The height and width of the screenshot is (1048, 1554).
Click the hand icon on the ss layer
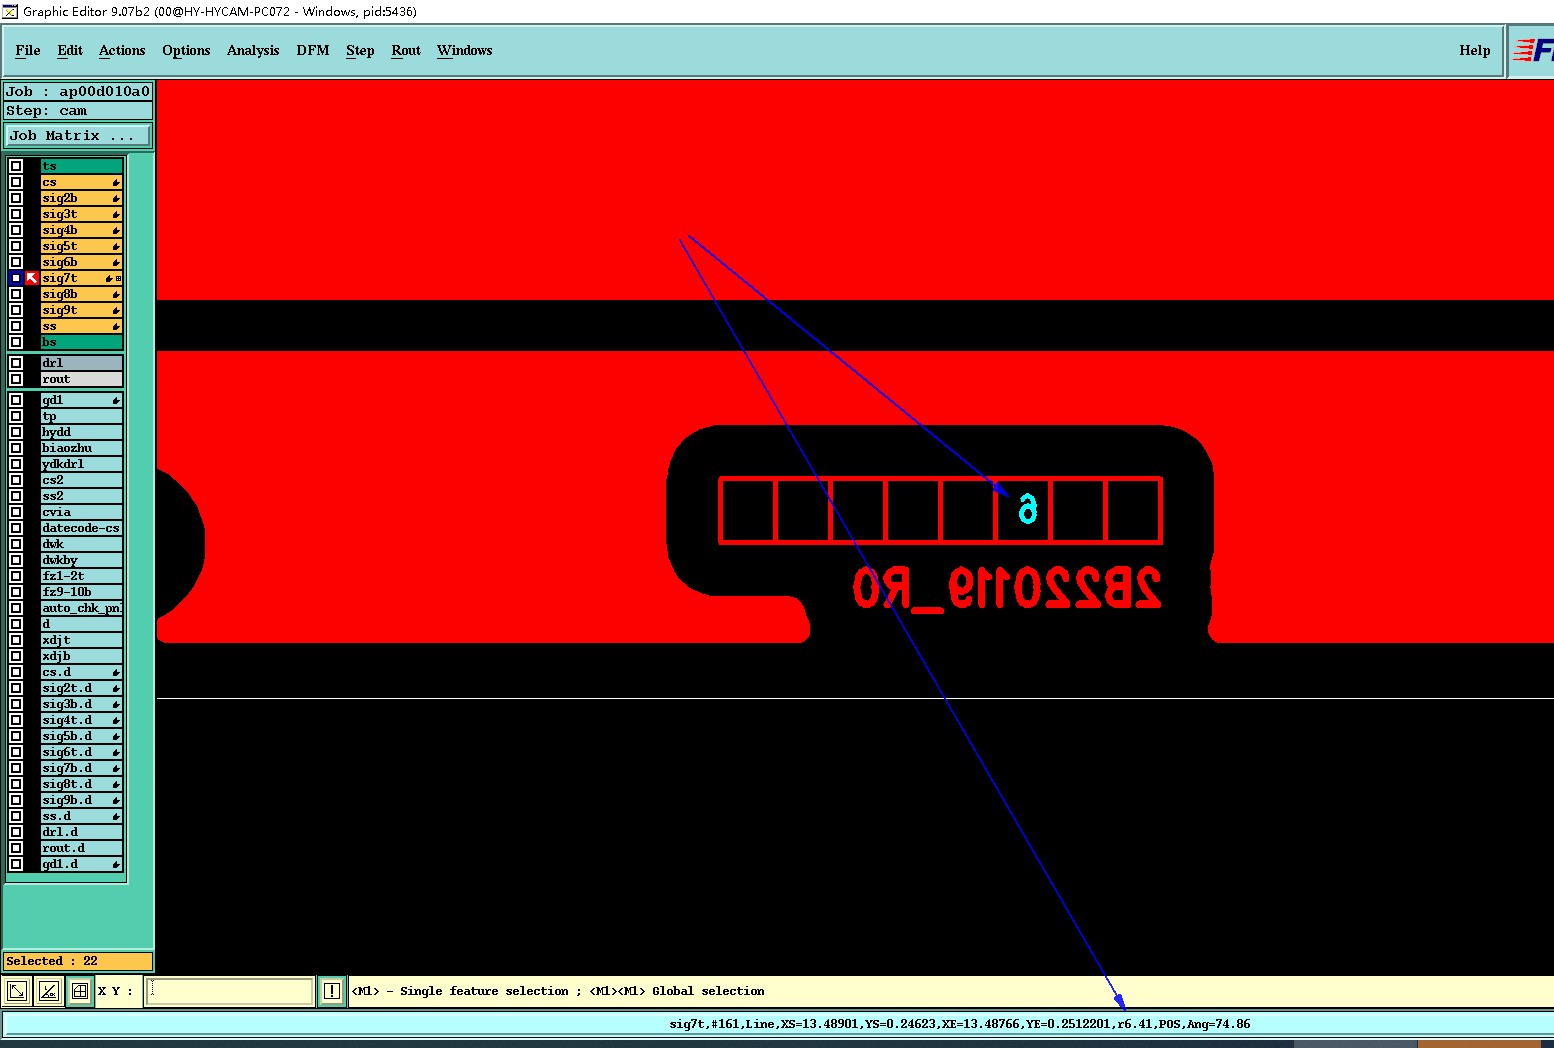point(116,326)
